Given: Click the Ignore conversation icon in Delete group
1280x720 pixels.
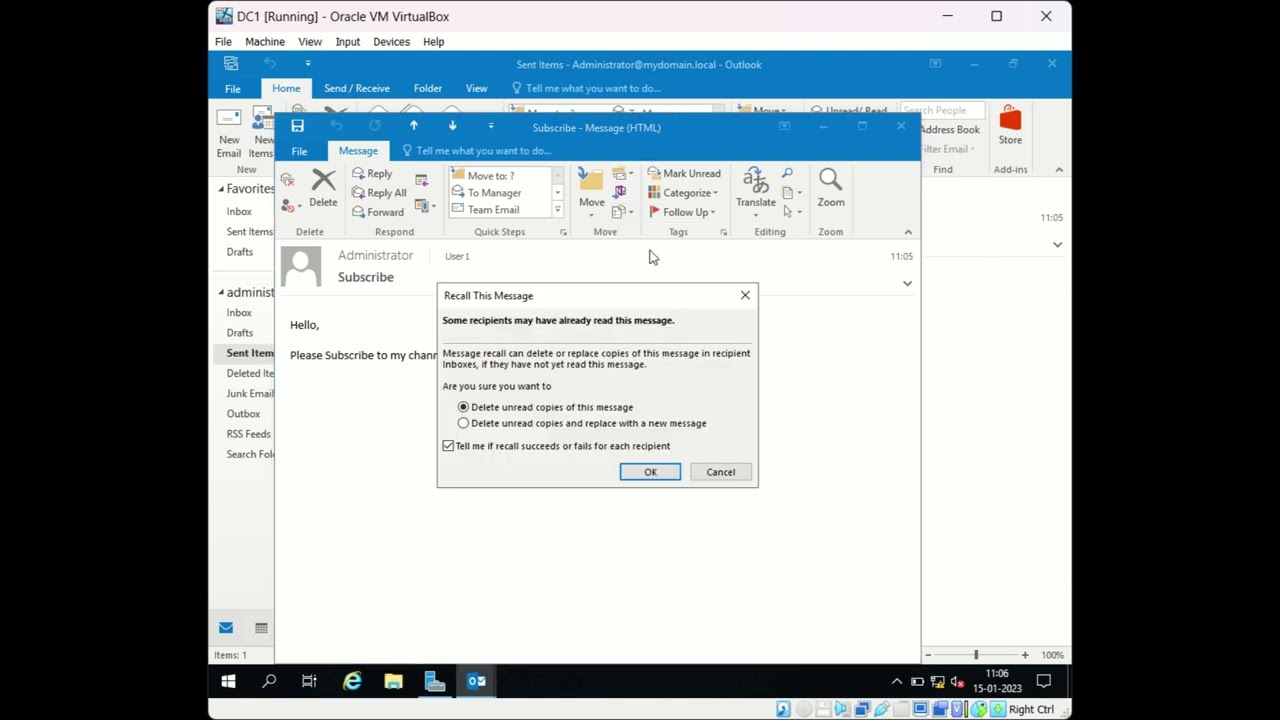Looking at the screenshot, I should click(x=287, y=180).
